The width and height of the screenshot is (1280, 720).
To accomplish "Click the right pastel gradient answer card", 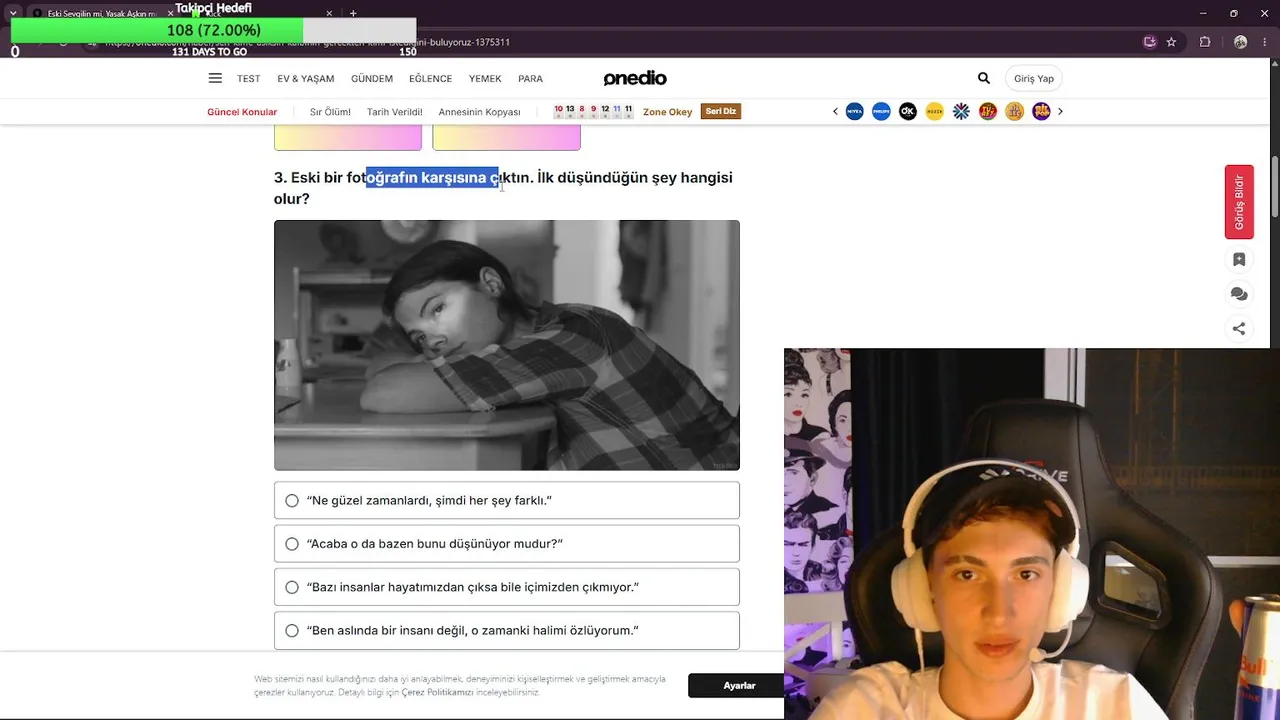I will click(506, 138).
